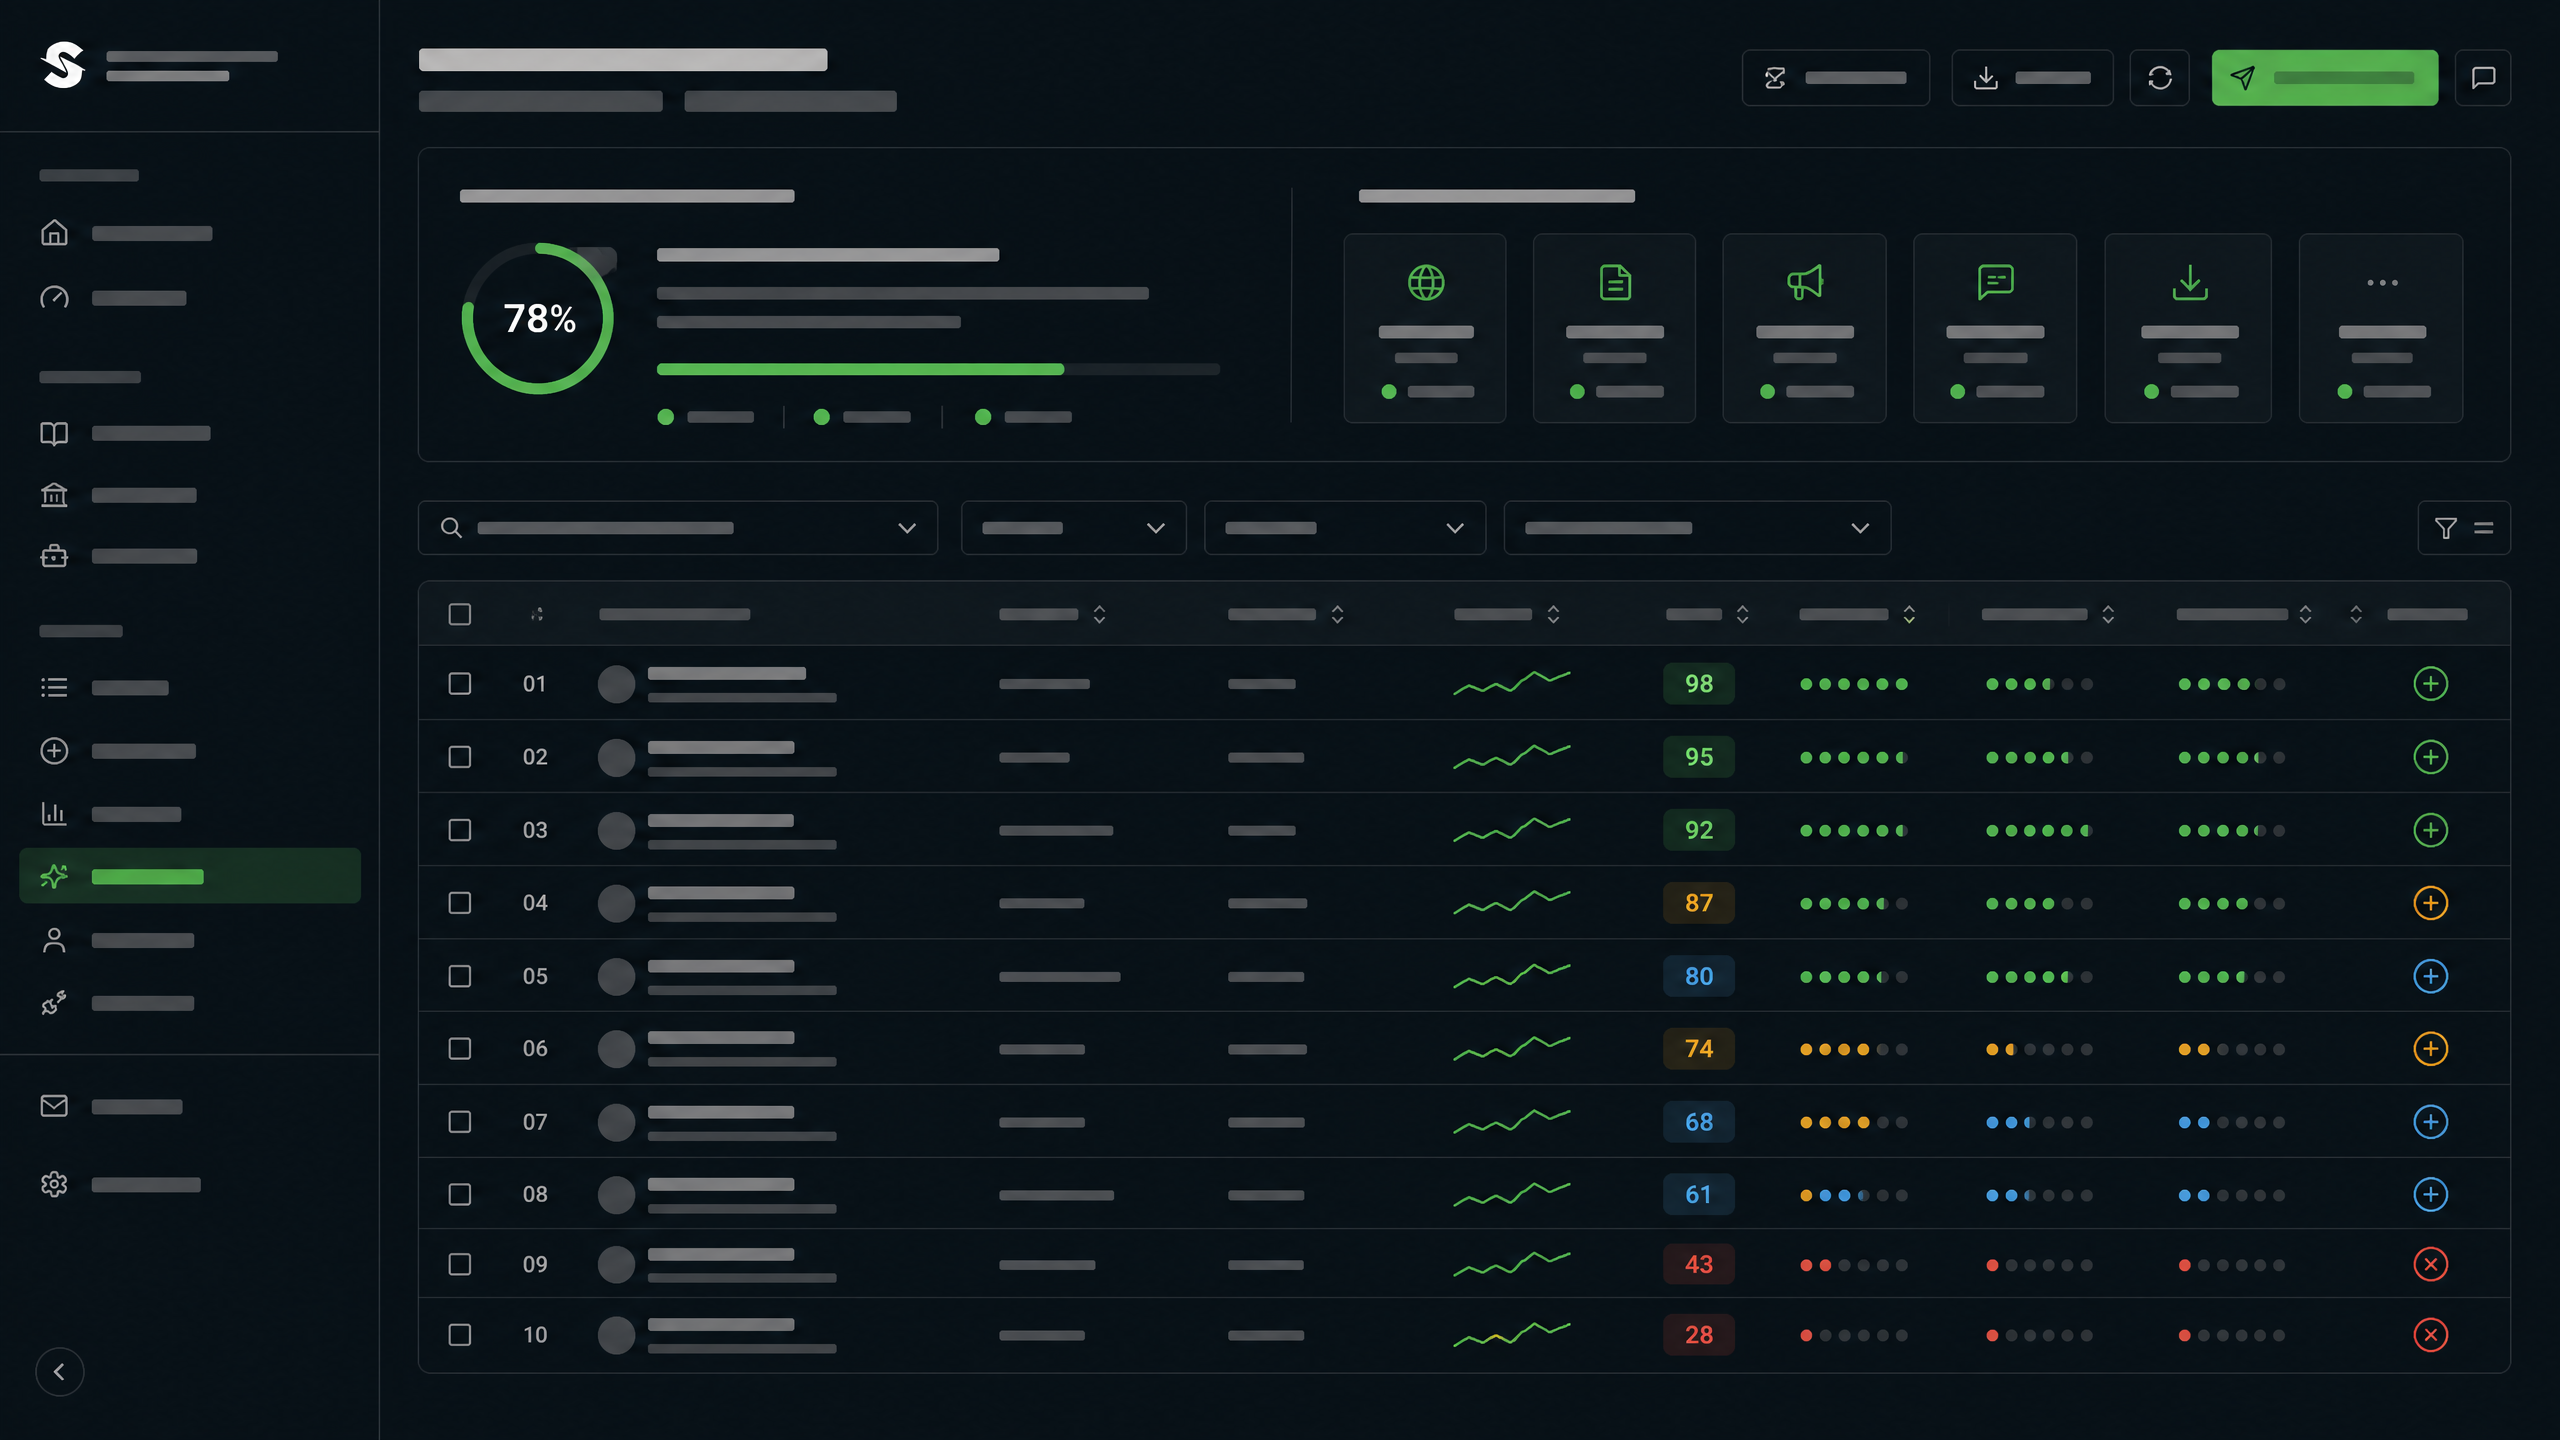Click the download button in header
This screenshot has height=1440, width=2560.
2032,78
